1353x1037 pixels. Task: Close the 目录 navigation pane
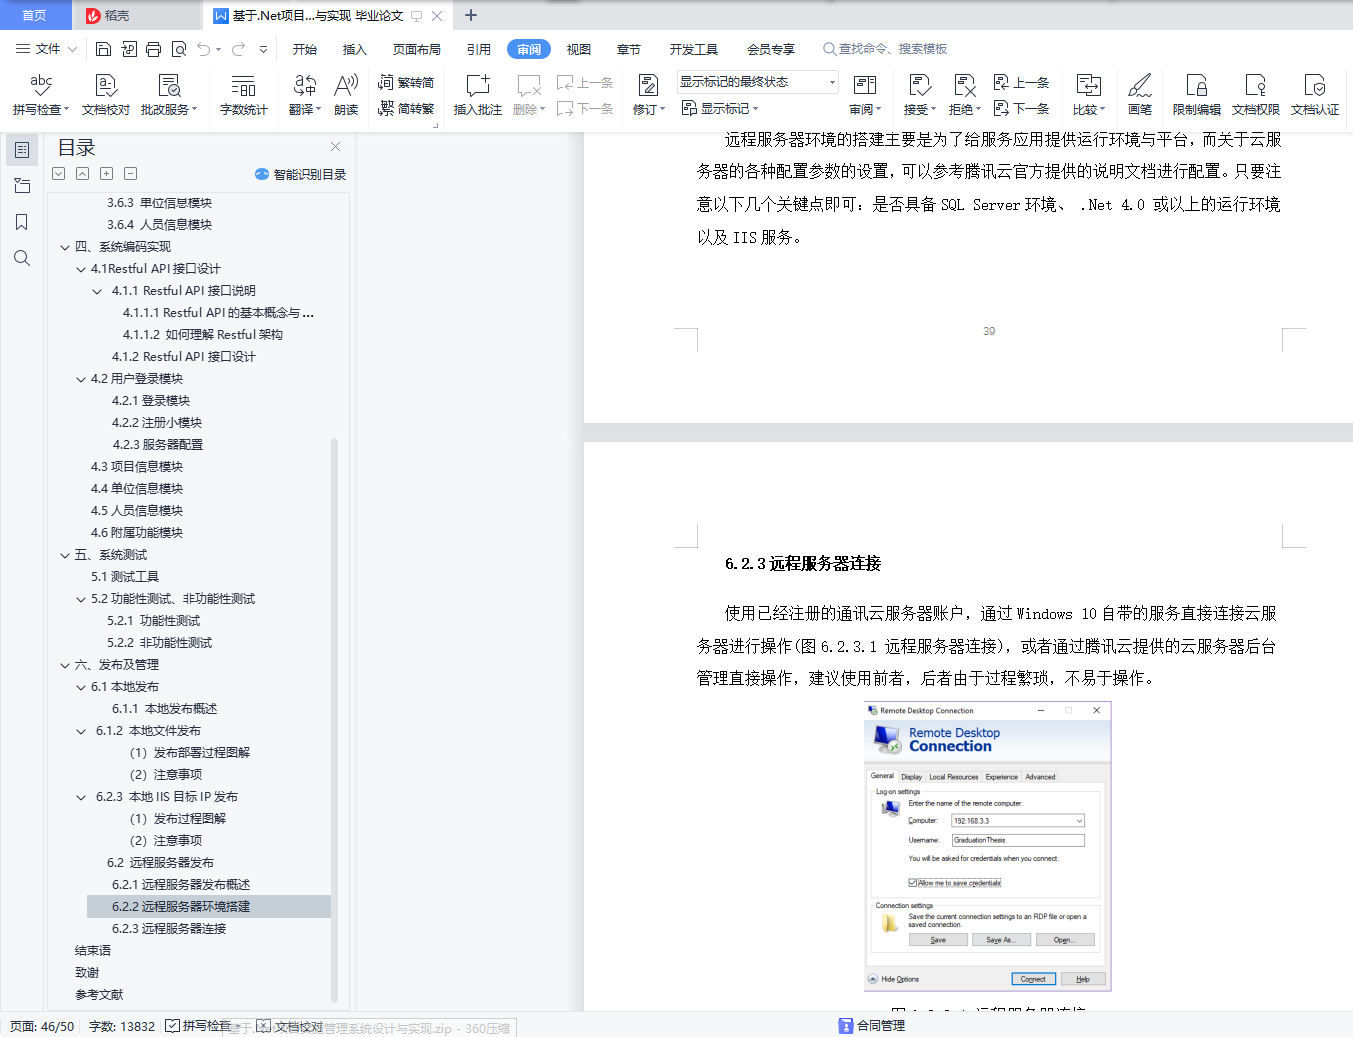click(x=336, y=147)
